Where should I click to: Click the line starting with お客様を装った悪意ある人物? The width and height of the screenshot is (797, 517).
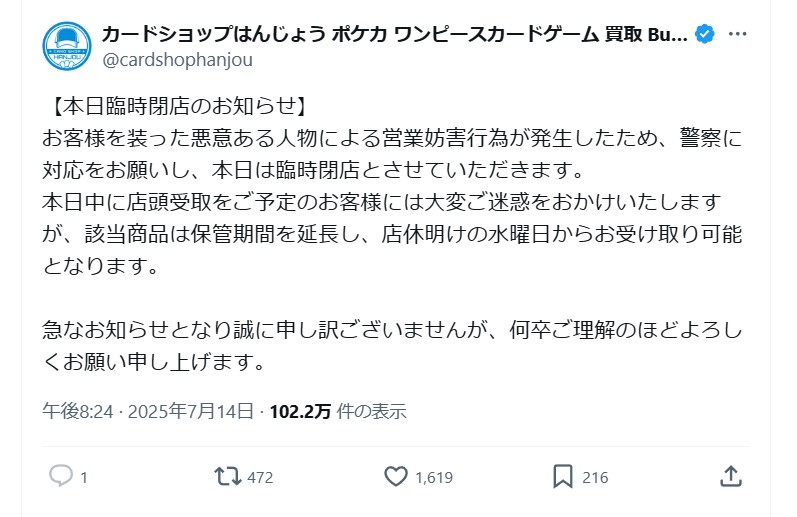[393, 137]
